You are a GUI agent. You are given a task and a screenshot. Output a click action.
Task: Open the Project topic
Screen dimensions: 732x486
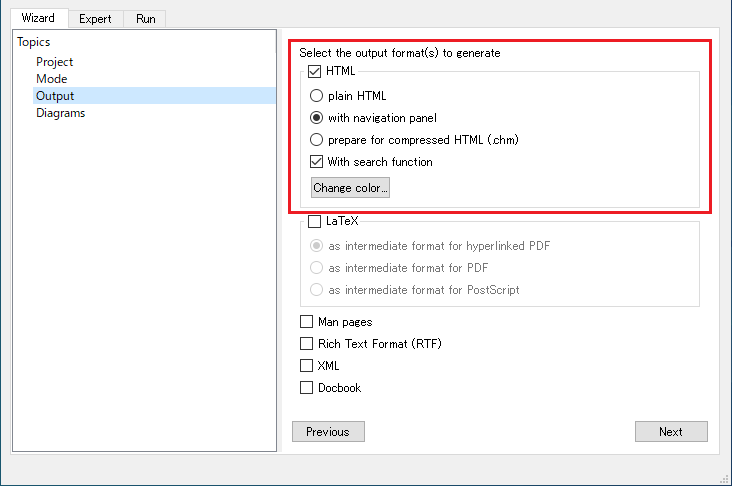tap(55, 62)
